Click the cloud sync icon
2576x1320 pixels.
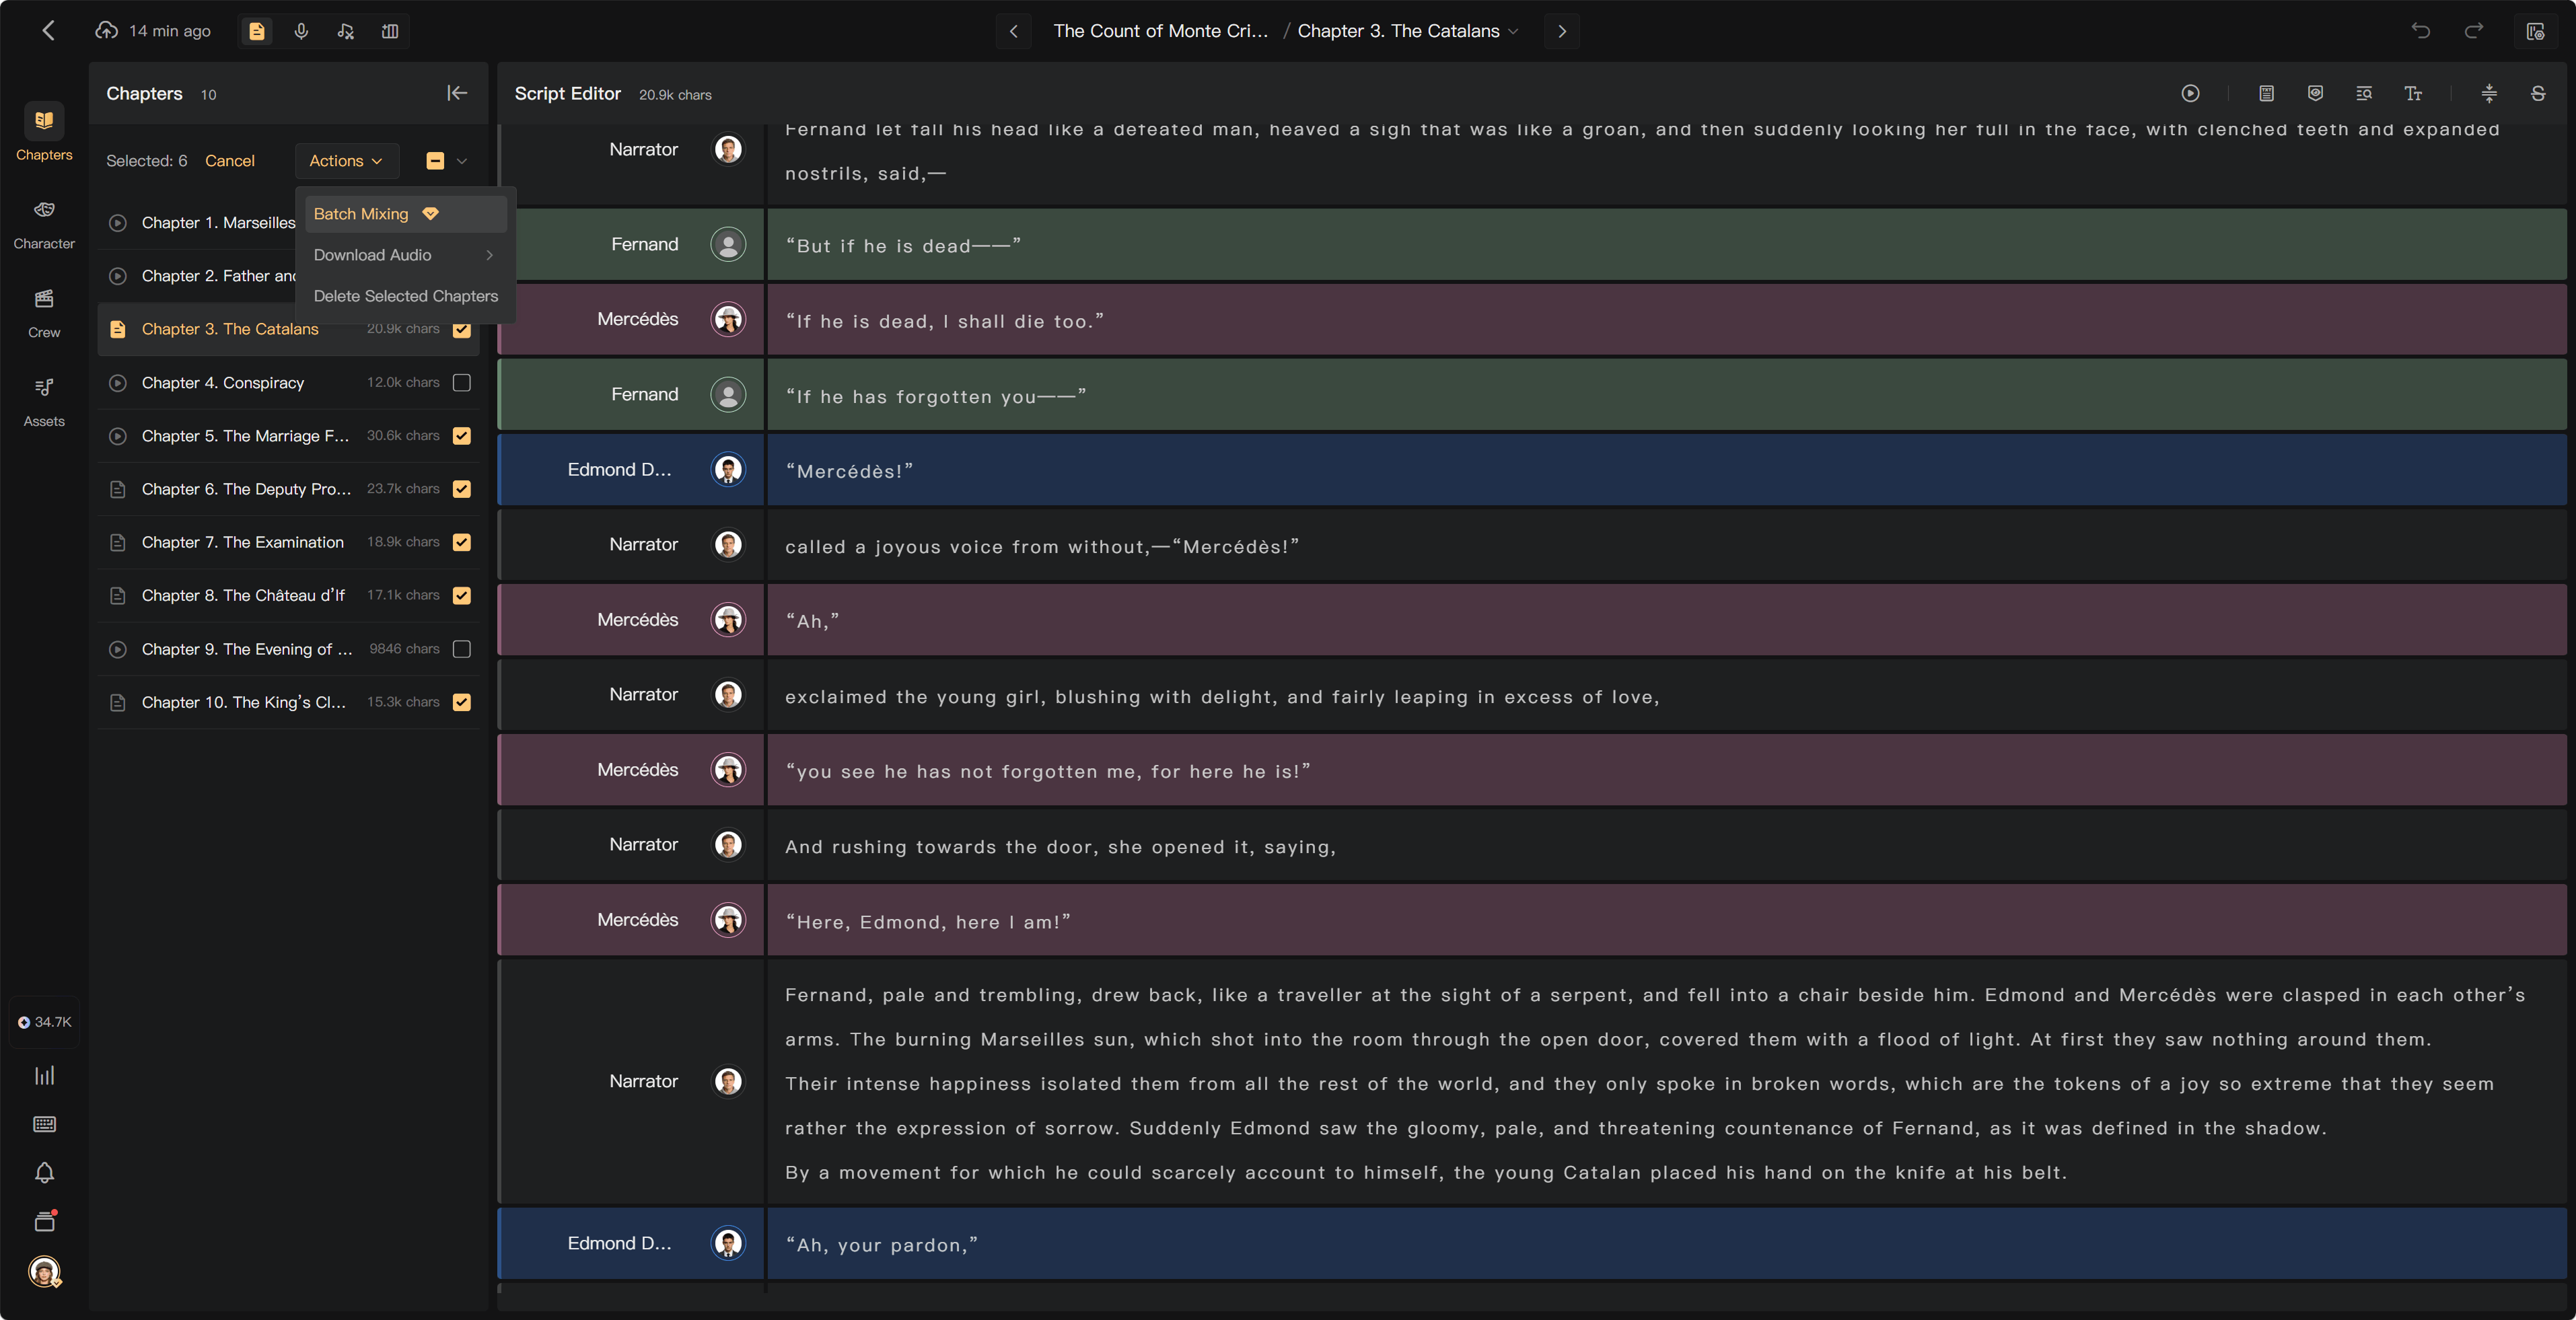(106, 31)
